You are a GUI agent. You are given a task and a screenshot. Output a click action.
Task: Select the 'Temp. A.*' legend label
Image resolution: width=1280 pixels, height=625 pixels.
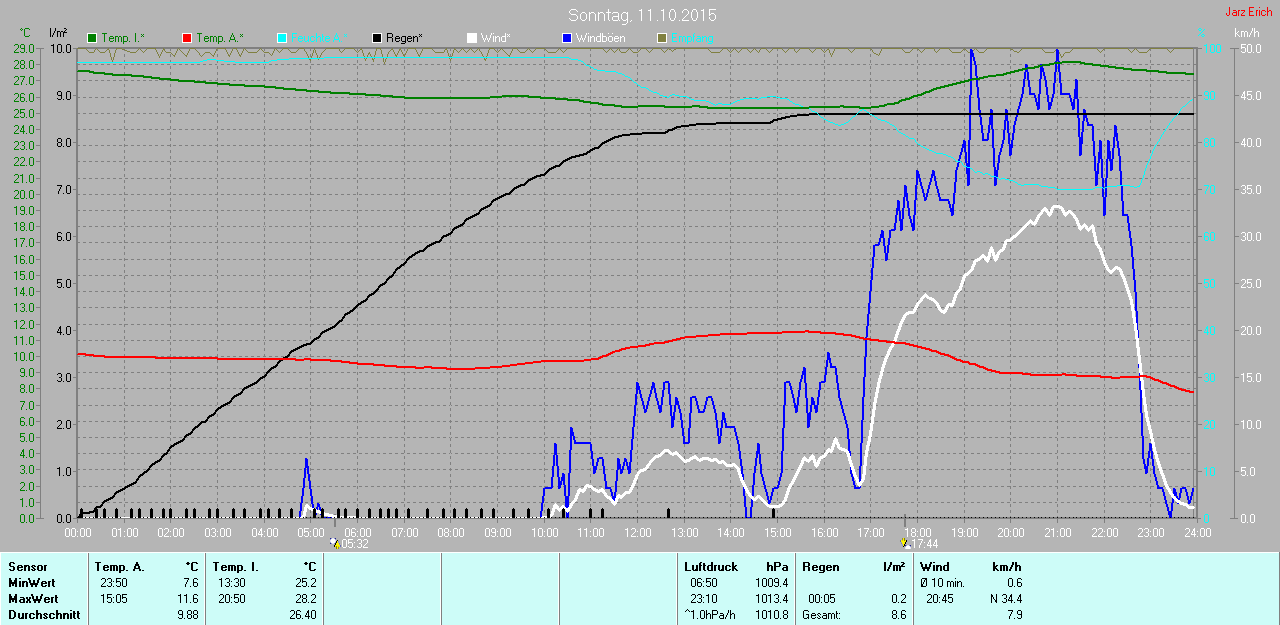(x=219, y=38)
